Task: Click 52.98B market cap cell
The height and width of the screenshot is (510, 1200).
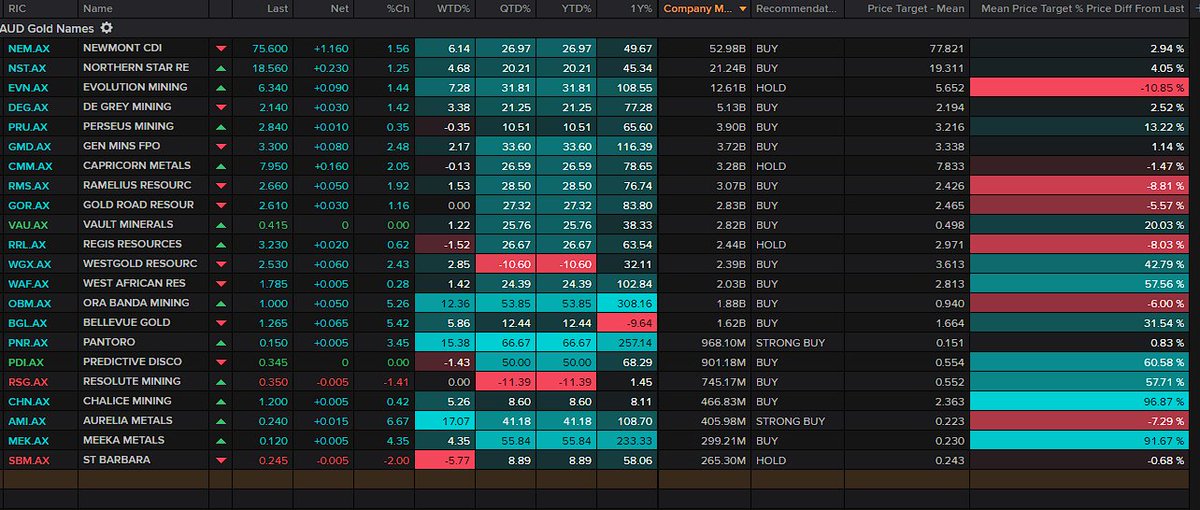Action: click(x=704, y=48)
